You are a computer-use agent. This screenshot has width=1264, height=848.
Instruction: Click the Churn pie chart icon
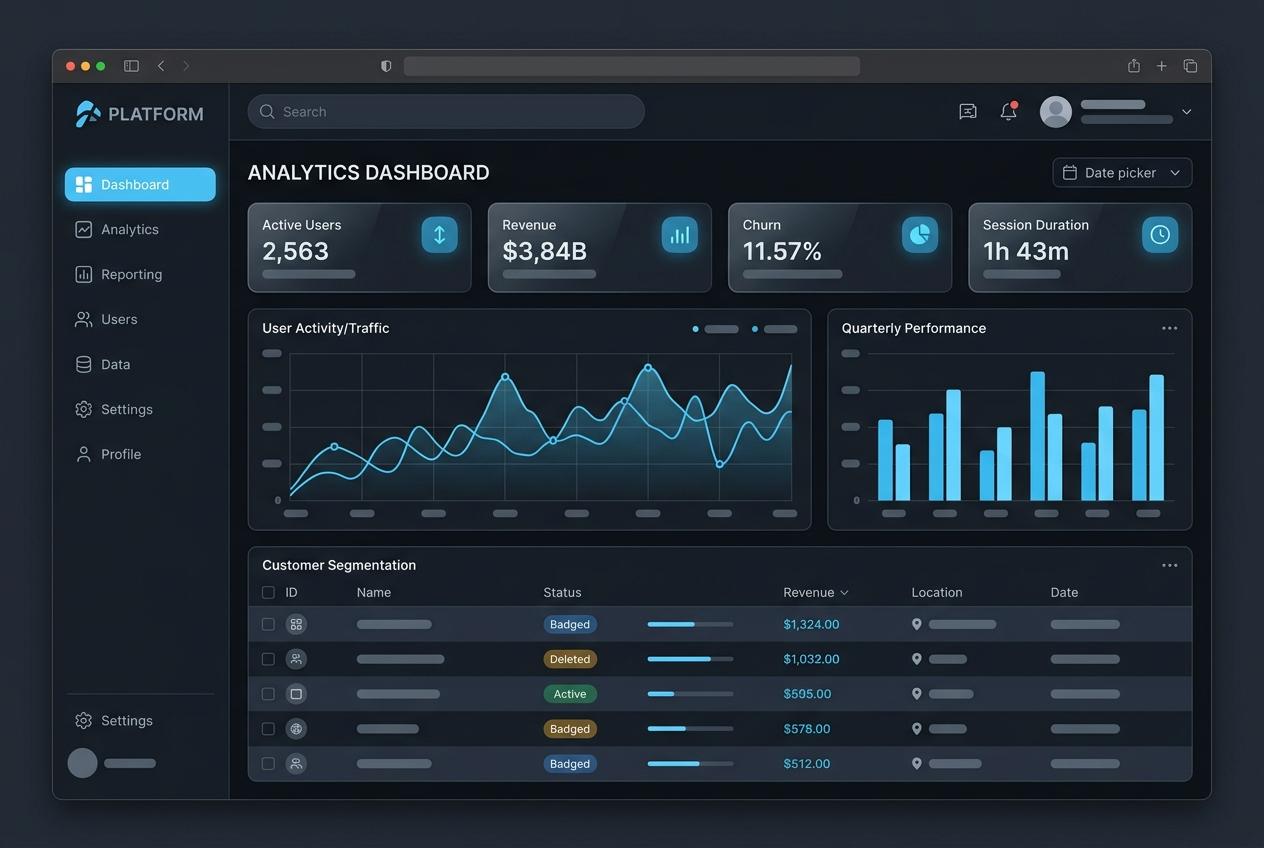click(920, 235)
